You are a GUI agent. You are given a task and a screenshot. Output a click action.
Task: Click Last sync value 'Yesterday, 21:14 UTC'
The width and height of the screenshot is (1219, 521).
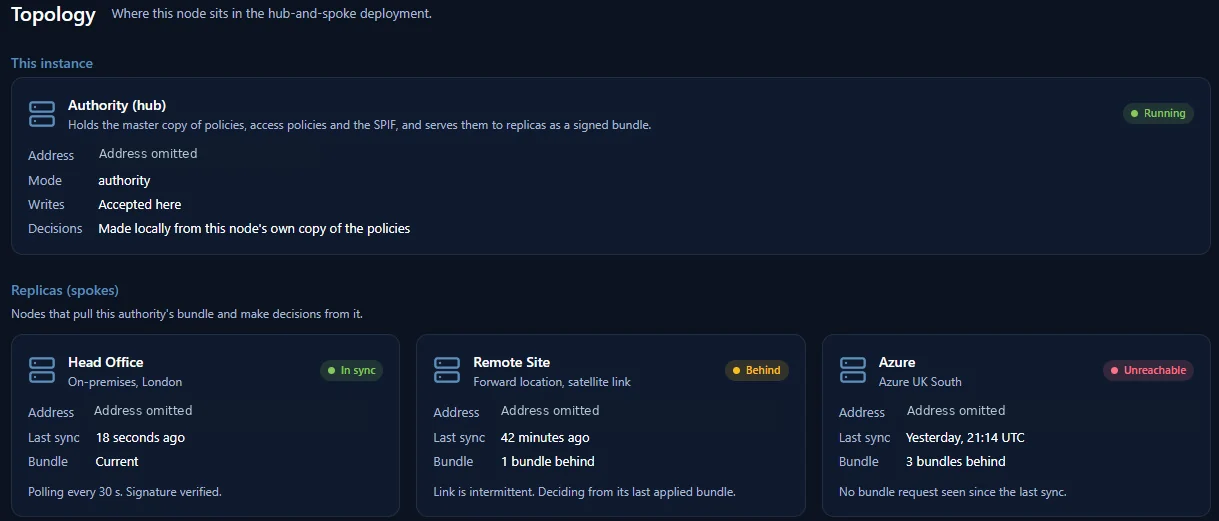[965, 437]
